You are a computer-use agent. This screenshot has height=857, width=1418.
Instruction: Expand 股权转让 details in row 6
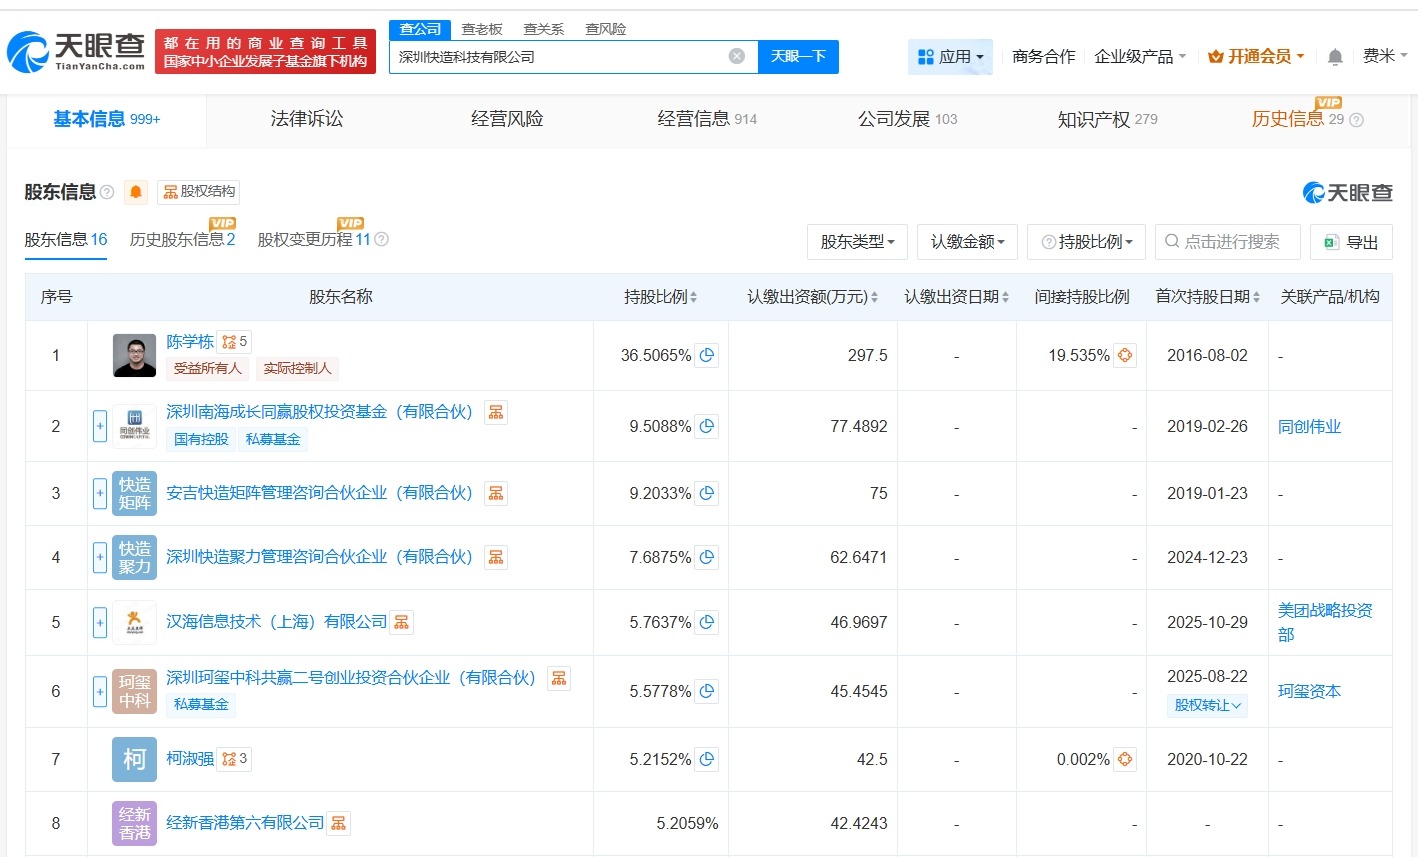(x=1207, y=705)
